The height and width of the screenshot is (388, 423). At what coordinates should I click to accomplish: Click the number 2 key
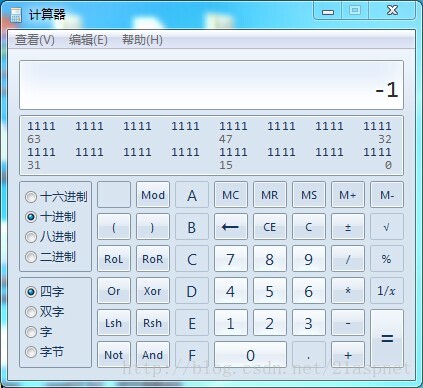[270, 323]
